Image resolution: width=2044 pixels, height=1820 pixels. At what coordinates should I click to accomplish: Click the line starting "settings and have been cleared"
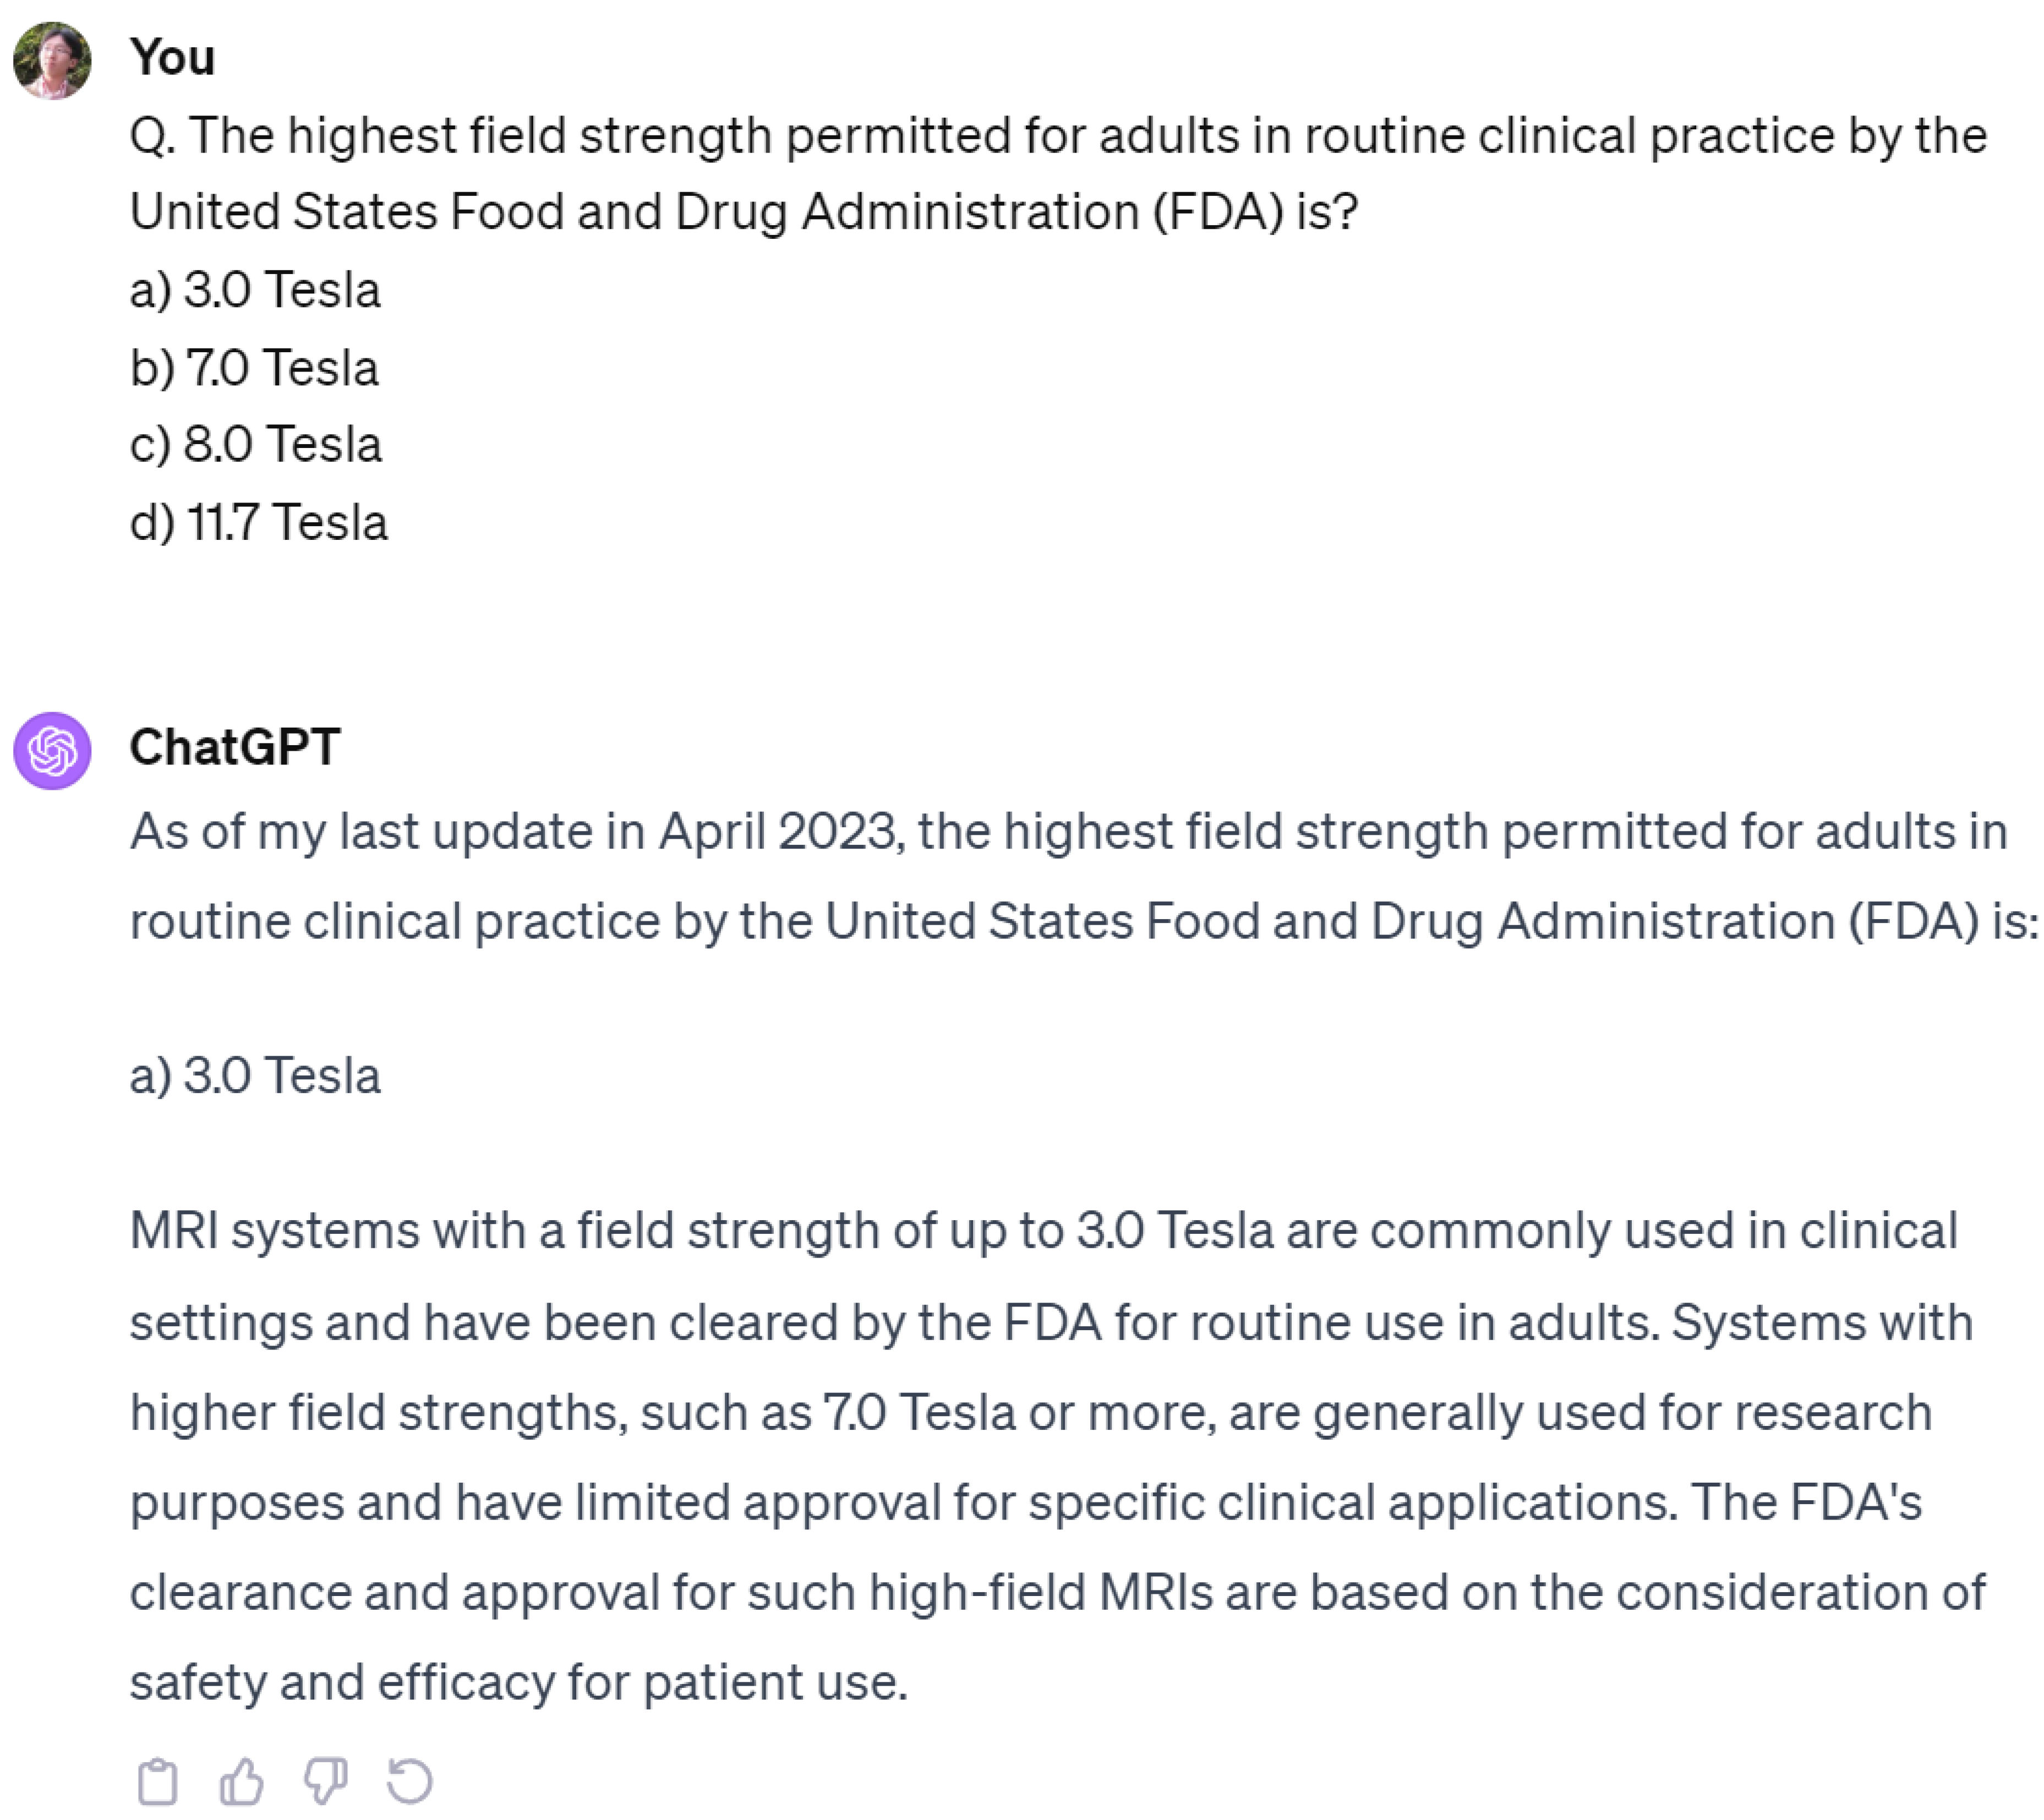(1051, 1322)
